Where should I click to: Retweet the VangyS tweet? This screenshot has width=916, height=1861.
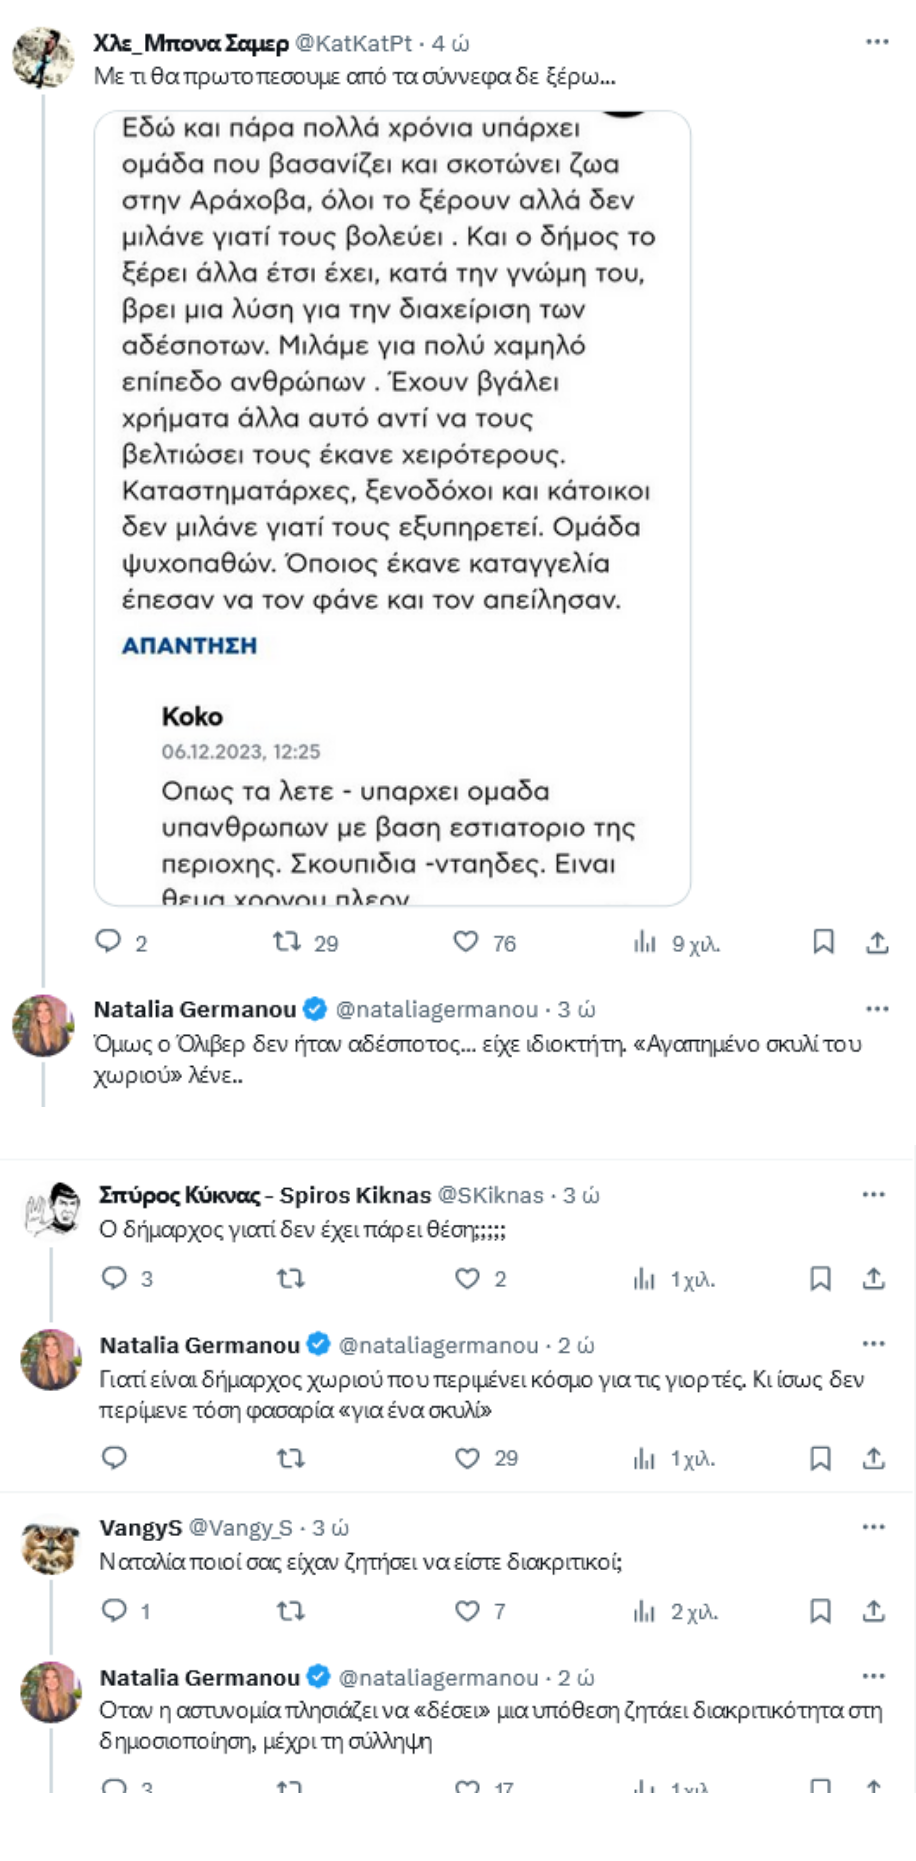coord(290,1611)
